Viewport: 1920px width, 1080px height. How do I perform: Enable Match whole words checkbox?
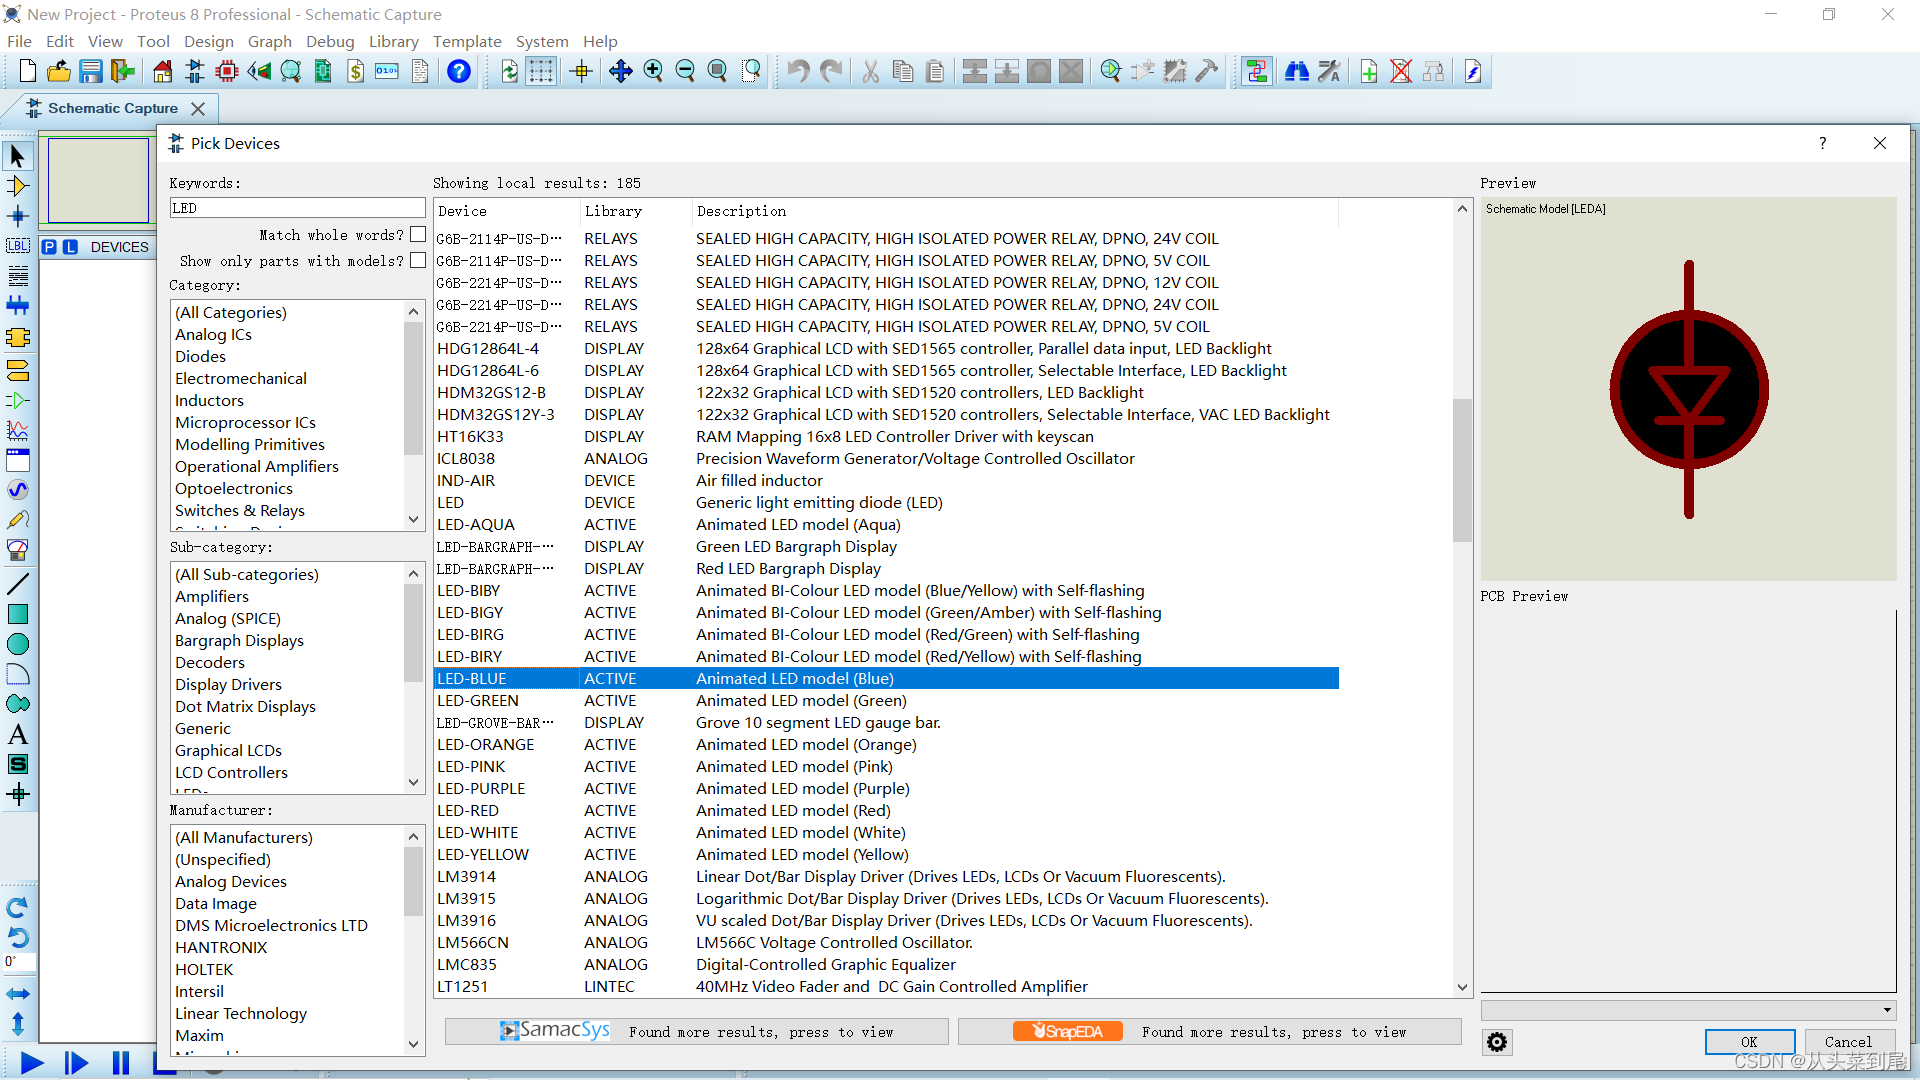click(x=418, y=234)
